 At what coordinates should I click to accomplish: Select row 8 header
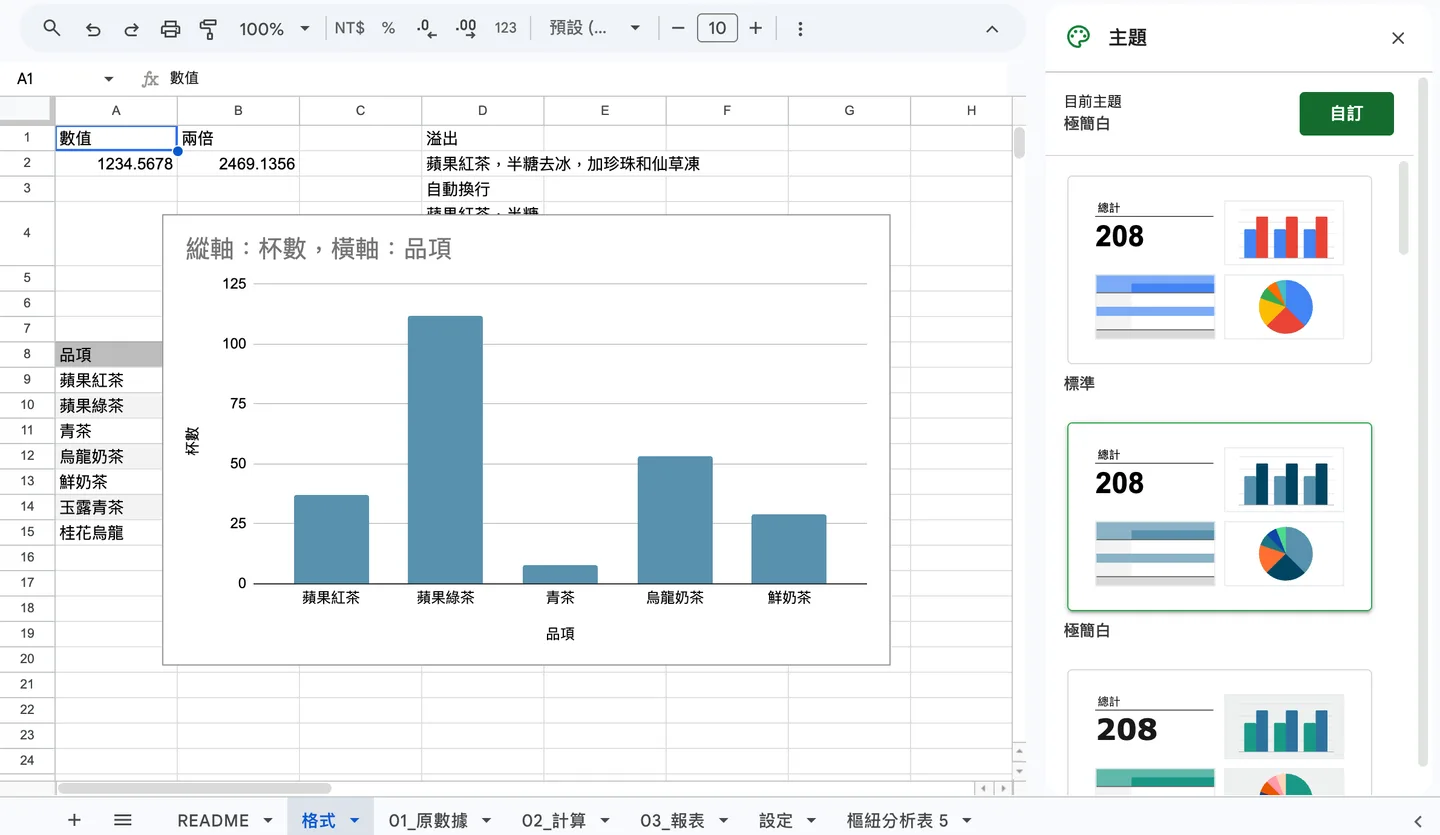click(x=27, y=354)
